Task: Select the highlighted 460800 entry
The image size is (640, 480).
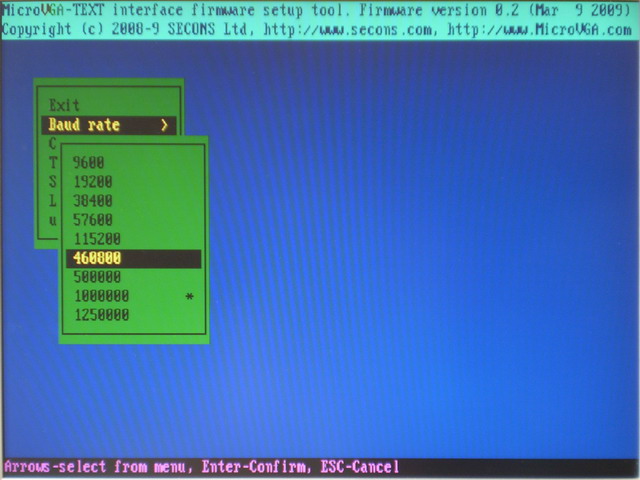Action: coord(133,258)
